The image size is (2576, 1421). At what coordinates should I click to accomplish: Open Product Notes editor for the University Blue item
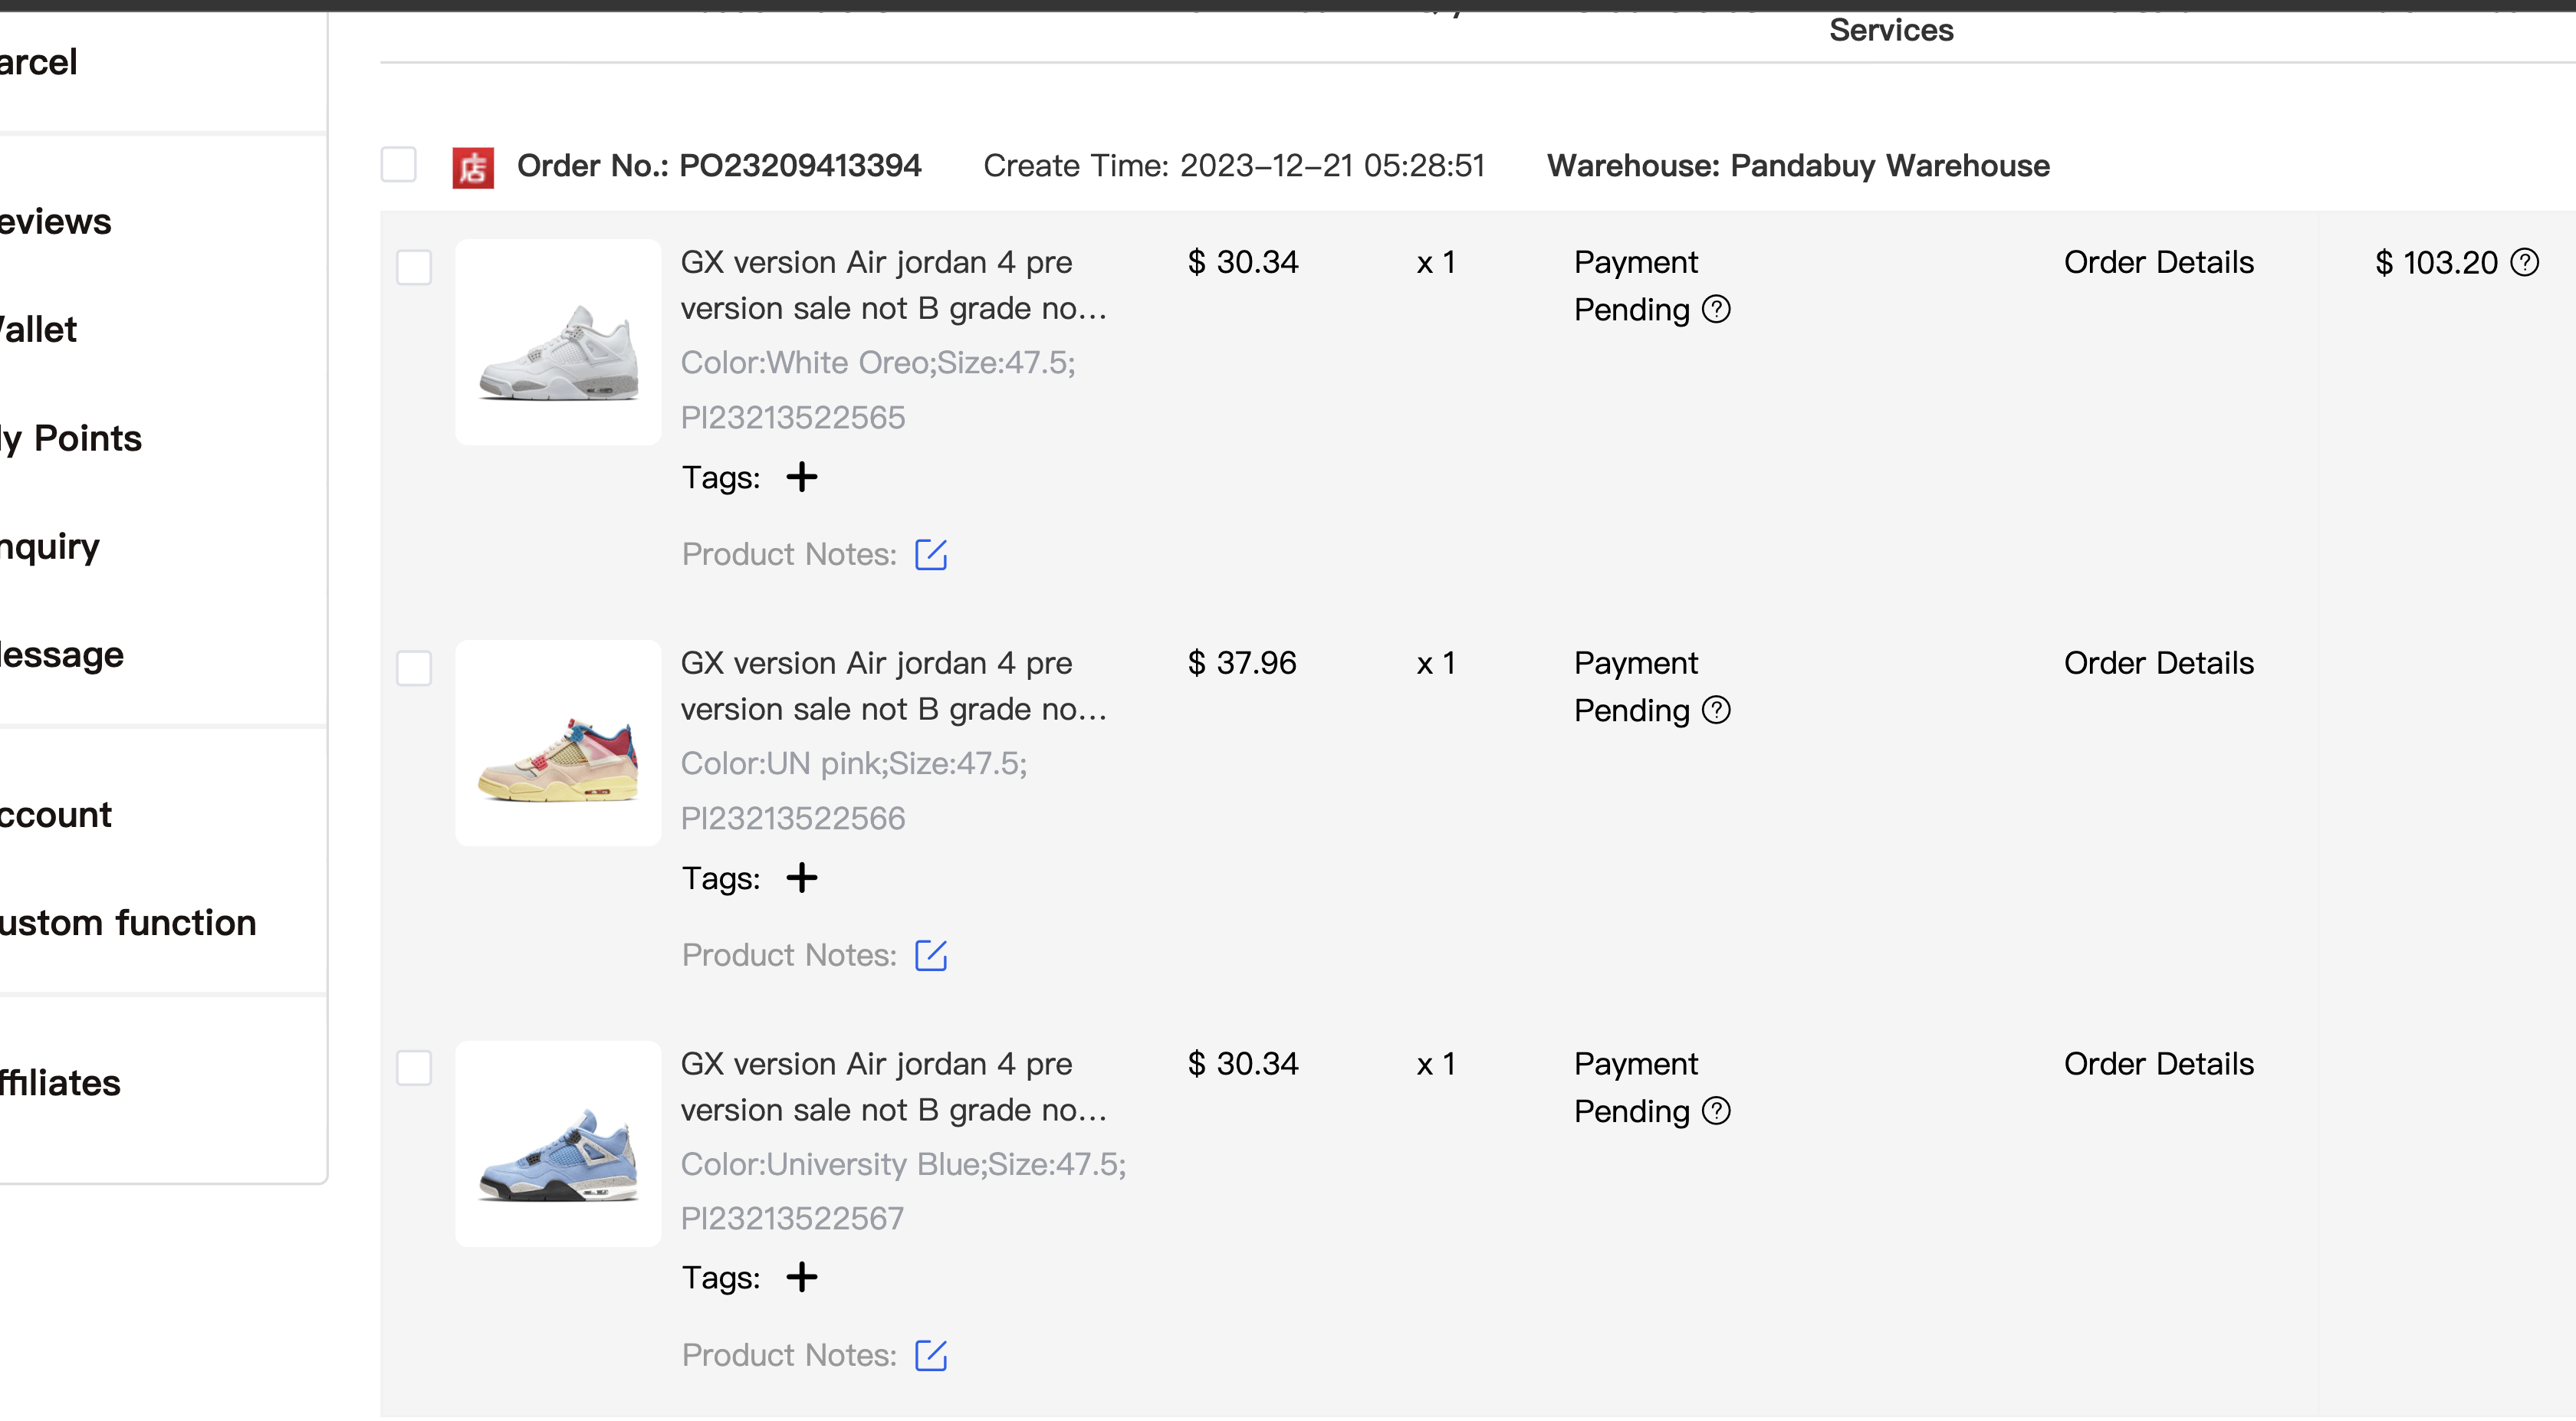tap(931, 1356)
